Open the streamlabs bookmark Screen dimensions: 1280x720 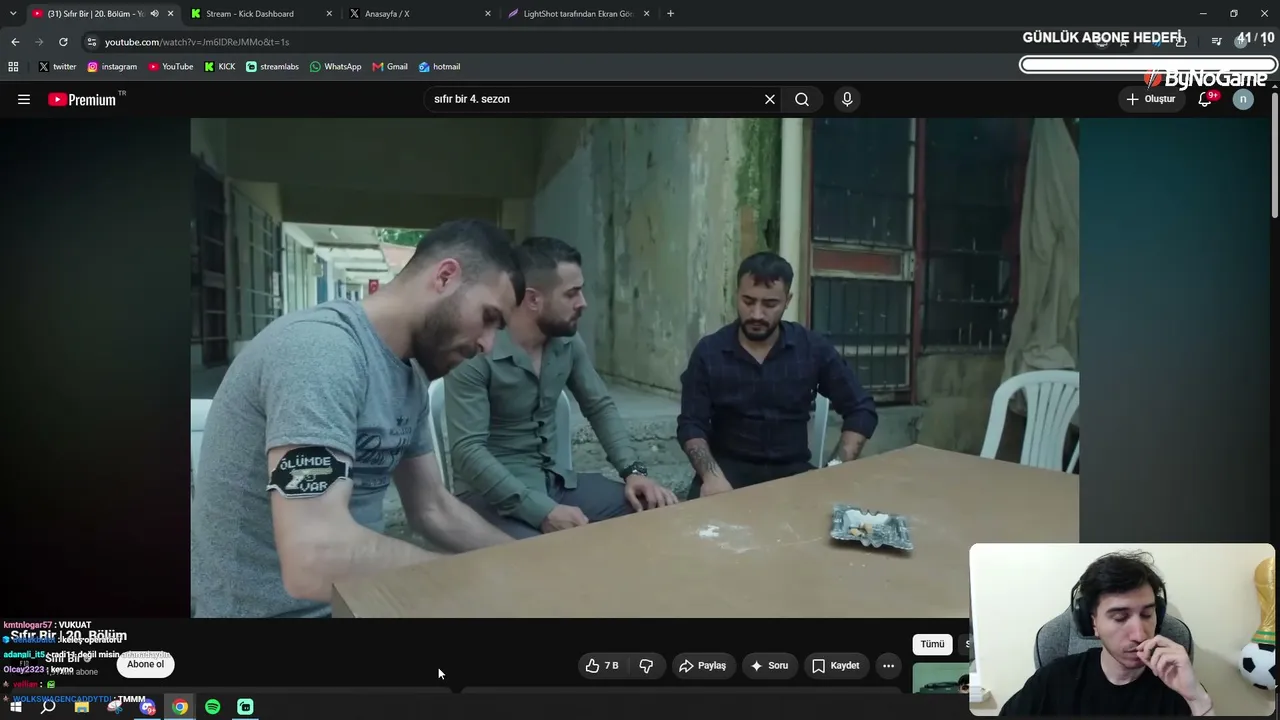point(272,67)
